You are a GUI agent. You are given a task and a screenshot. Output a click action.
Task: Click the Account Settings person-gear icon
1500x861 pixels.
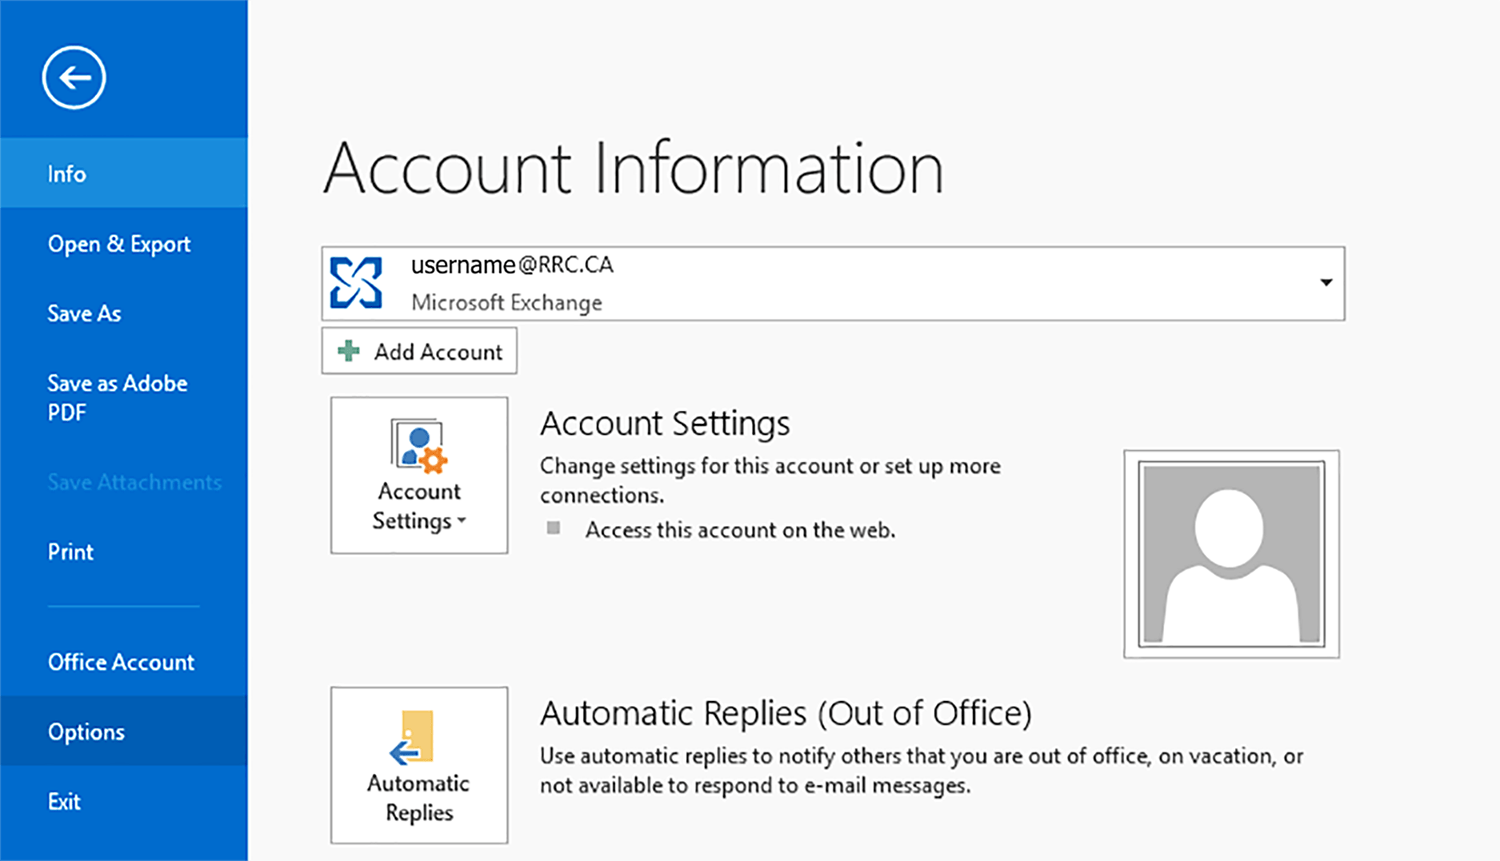point(419,446)
